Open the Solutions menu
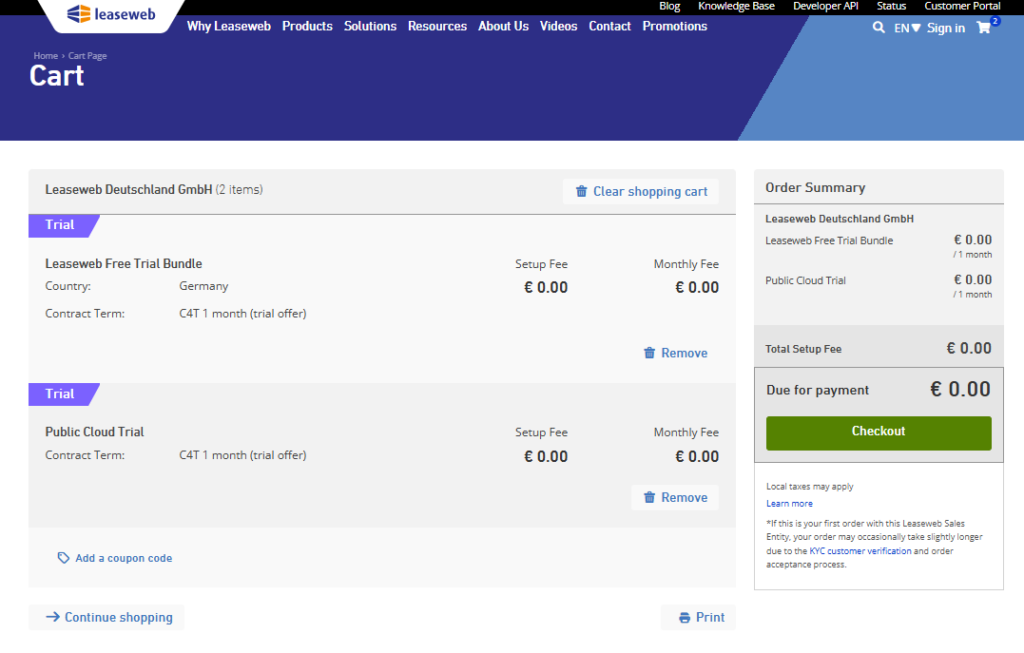 tap(370, 26)
